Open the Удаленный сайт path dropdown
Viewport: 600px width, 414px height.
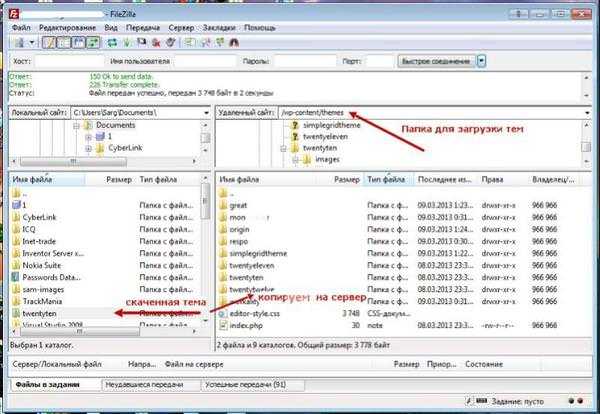(x=587, y=113)
